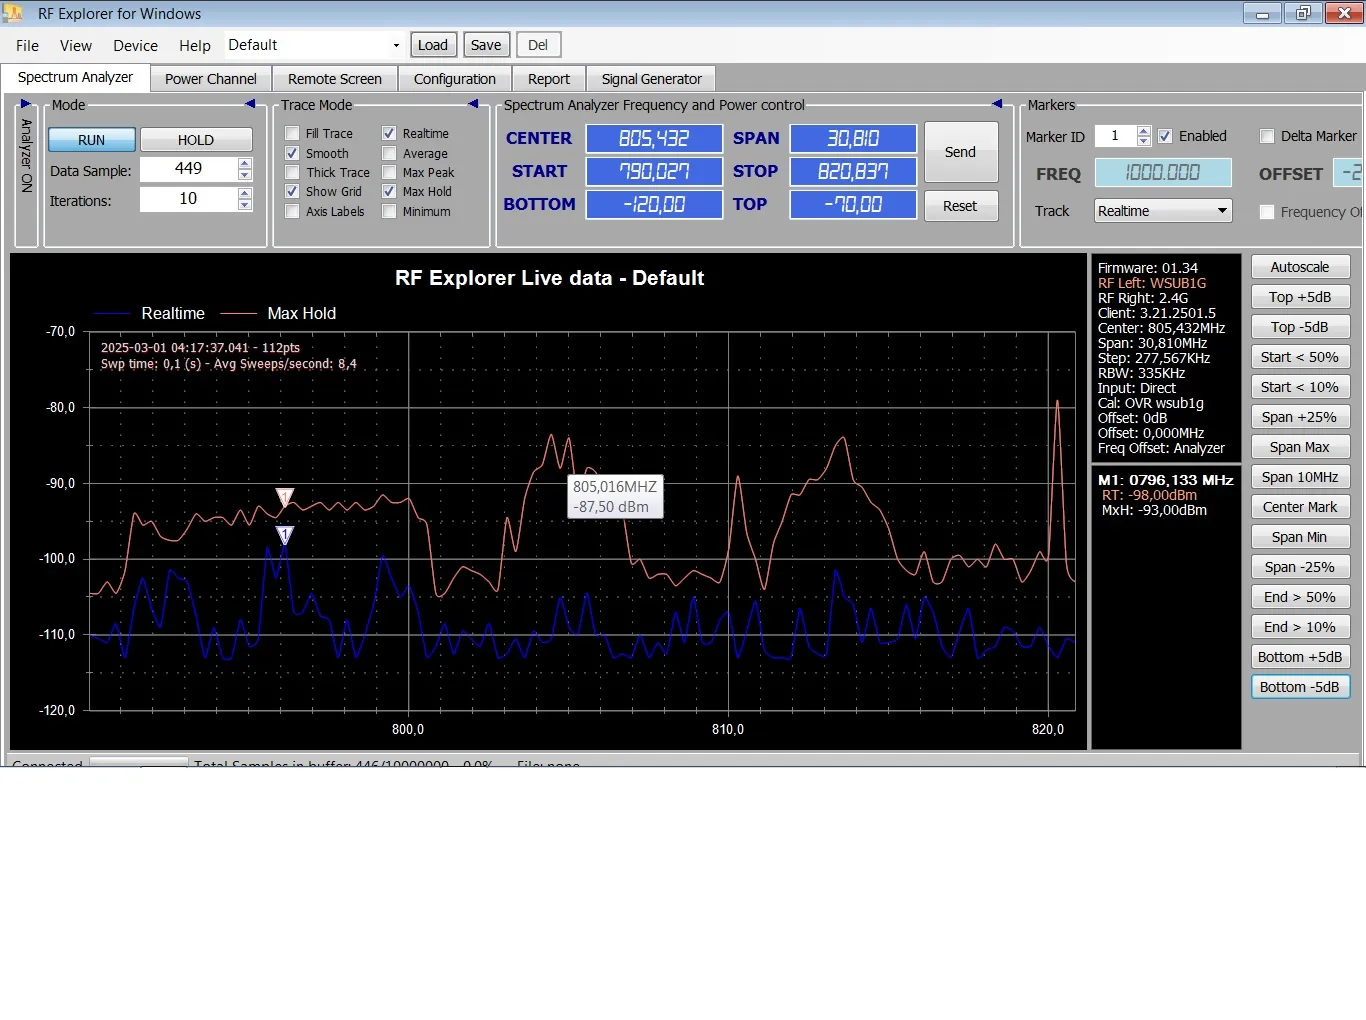The width and height of the screenshot is (1366, 1020).
Task: Switch to the Power Channel tab
Action: 211,79
